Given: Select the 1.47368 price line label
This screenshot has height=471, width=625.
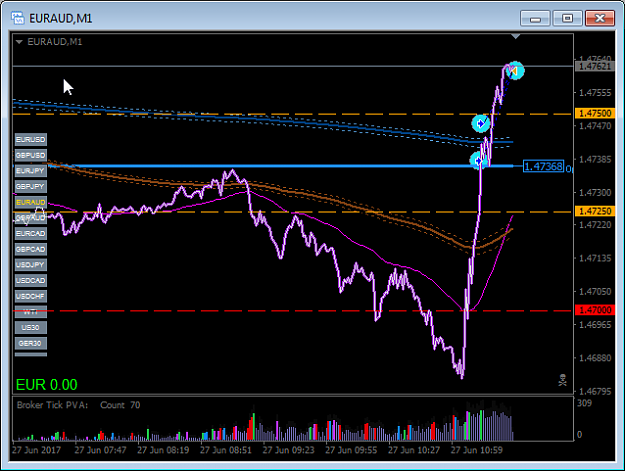Looking at the screenshot, I should 543,166.
